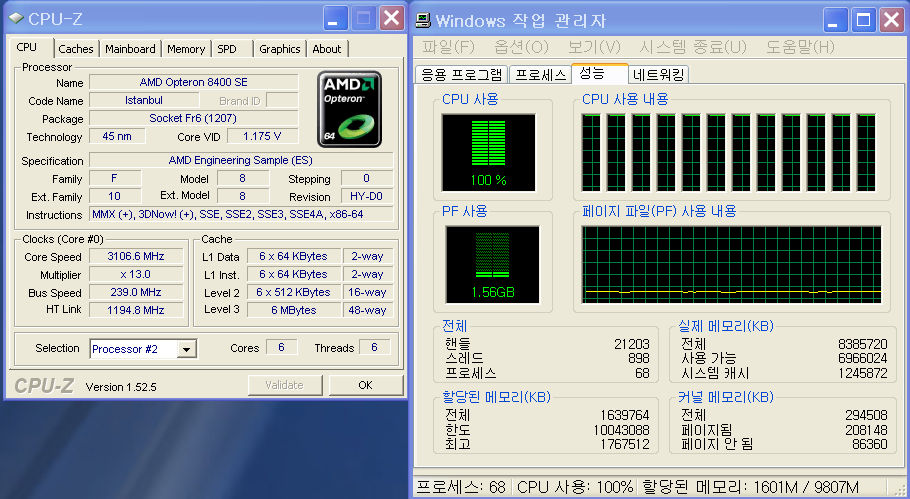
Task: Click the system cache value 1245872
Action: pyautogui.click(x=862, y=373)
